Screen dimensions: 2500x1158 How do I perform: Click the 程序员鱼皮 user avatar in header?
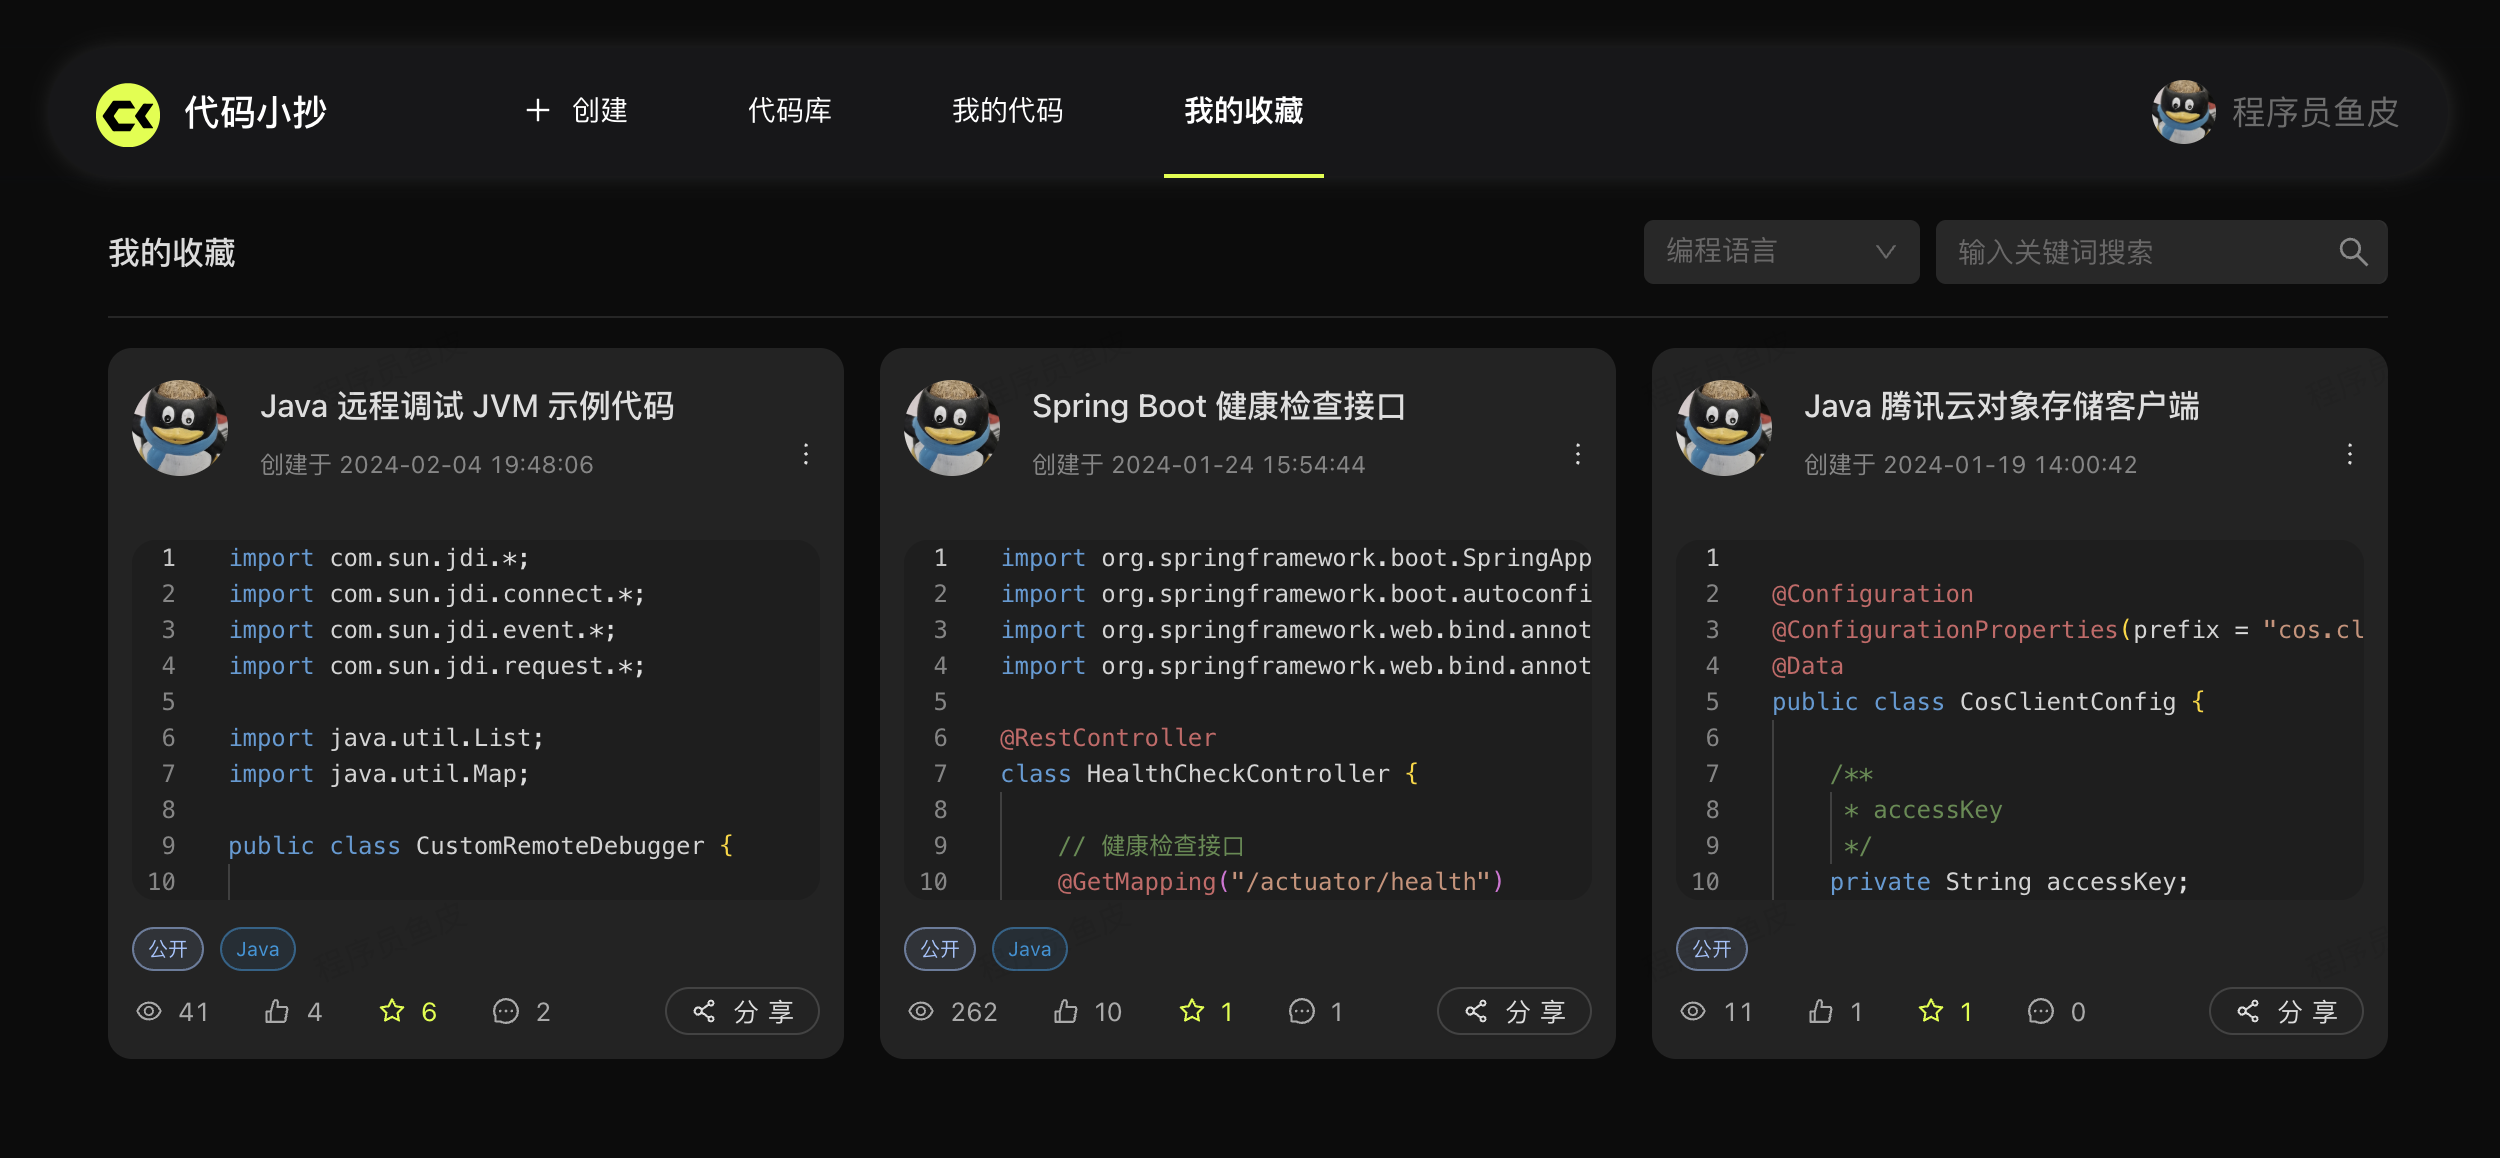[x=2184, y=112]
